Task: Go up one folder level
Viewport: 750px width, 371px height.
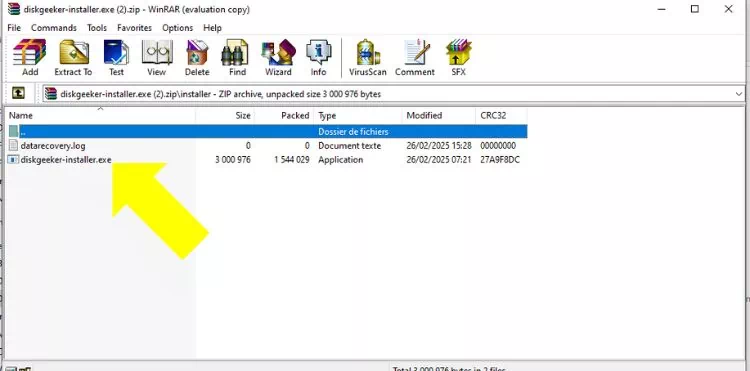Action: [18, 93]
